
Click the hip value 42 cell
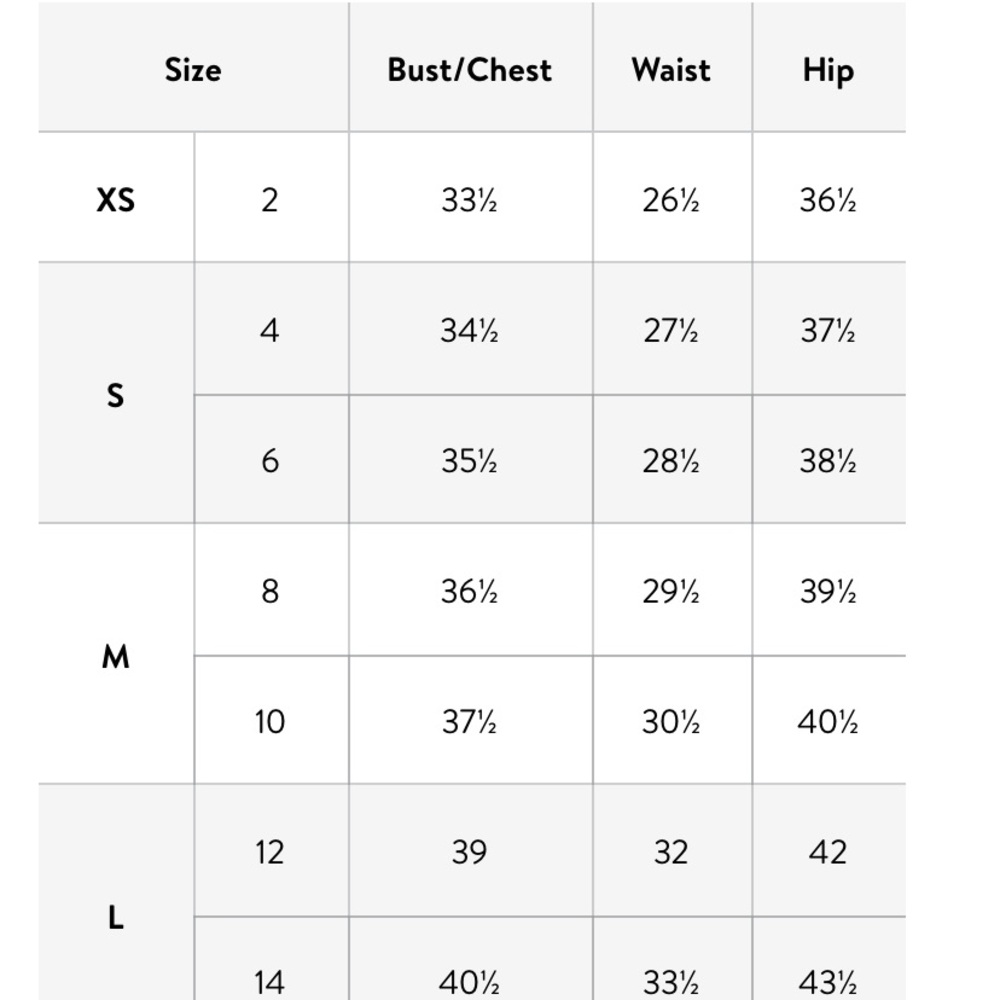[x=828, y=852]
